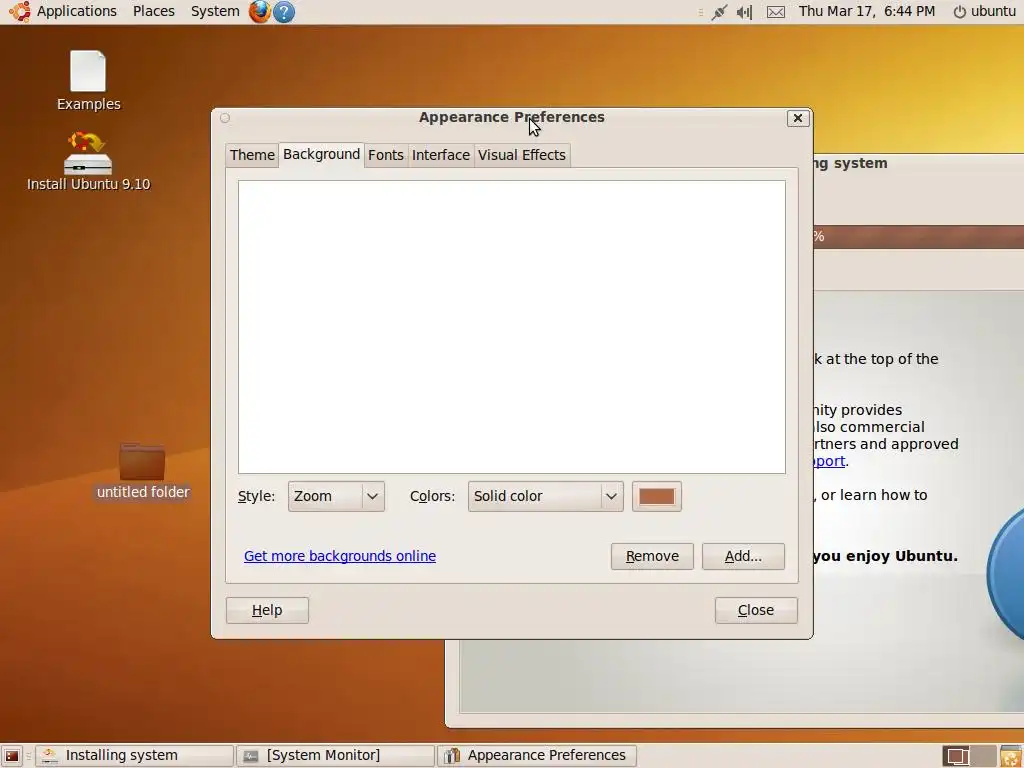Click the Add... button

(743, 556)
